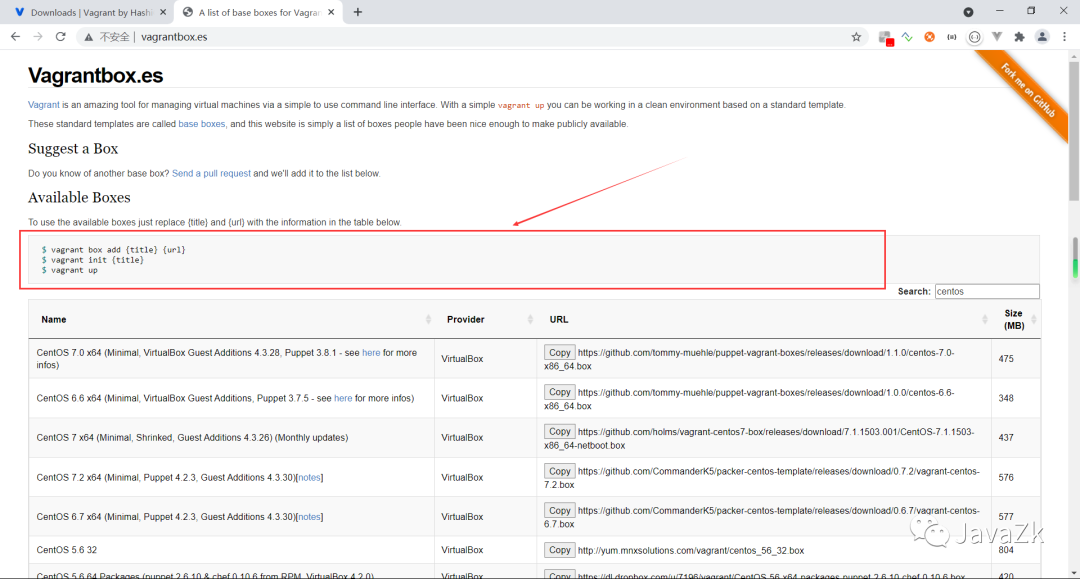1080x579 pixels.
Task: Focus the Search field containing centos
Action: point(987,291)
